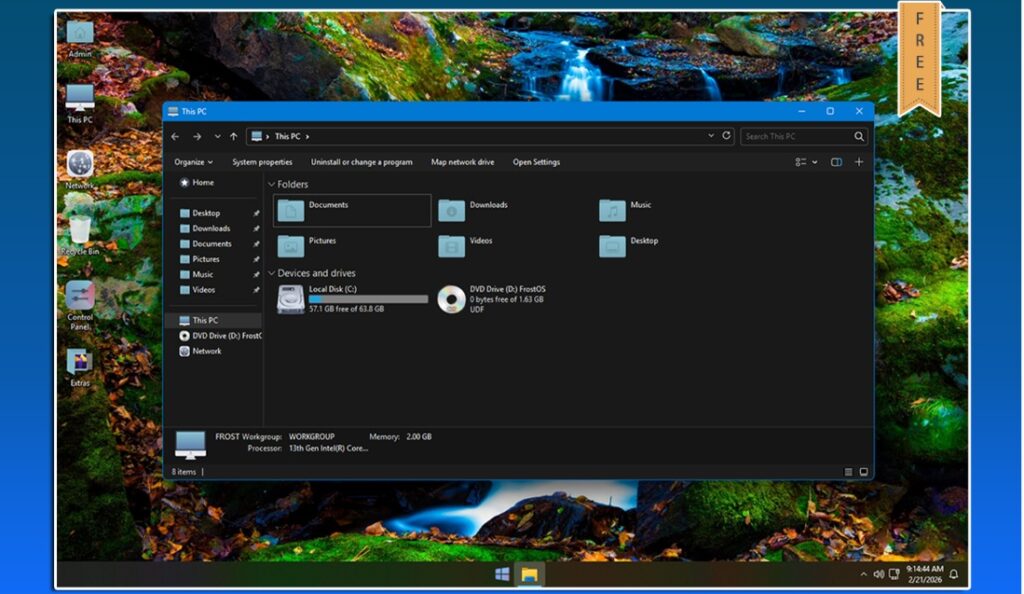The width and height of the screenshot is (1024, 594).
Task: Switch to large thumbnails view in status bar
Action: (864, 472)
